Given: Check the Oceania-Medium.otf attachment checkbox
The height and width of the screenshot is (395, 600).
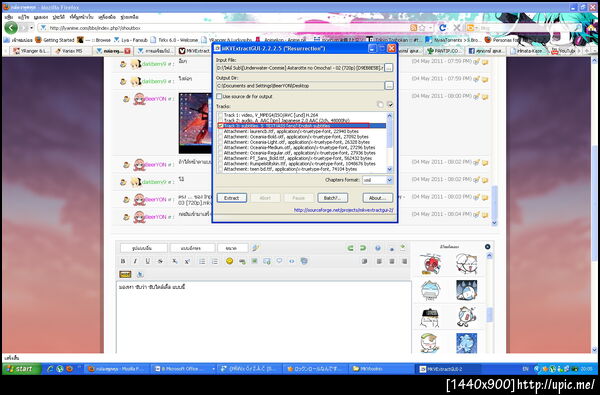Looking at the screenshot, I should (220, 147).
